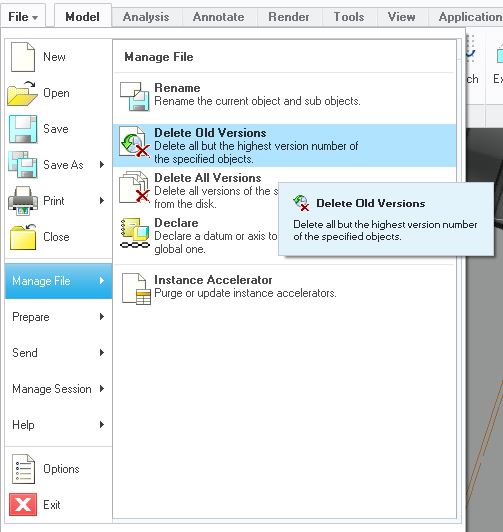
Task: Click 'Rename the current object and sub objects.' text
Action: (257, 101)
